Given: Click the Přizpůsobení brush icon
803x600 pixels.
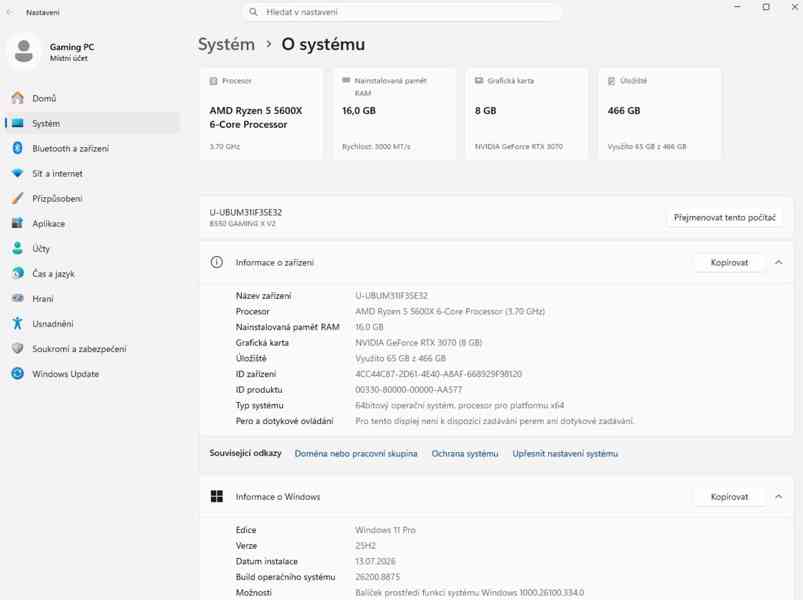Looking at the screenshot, I should 17,198.
